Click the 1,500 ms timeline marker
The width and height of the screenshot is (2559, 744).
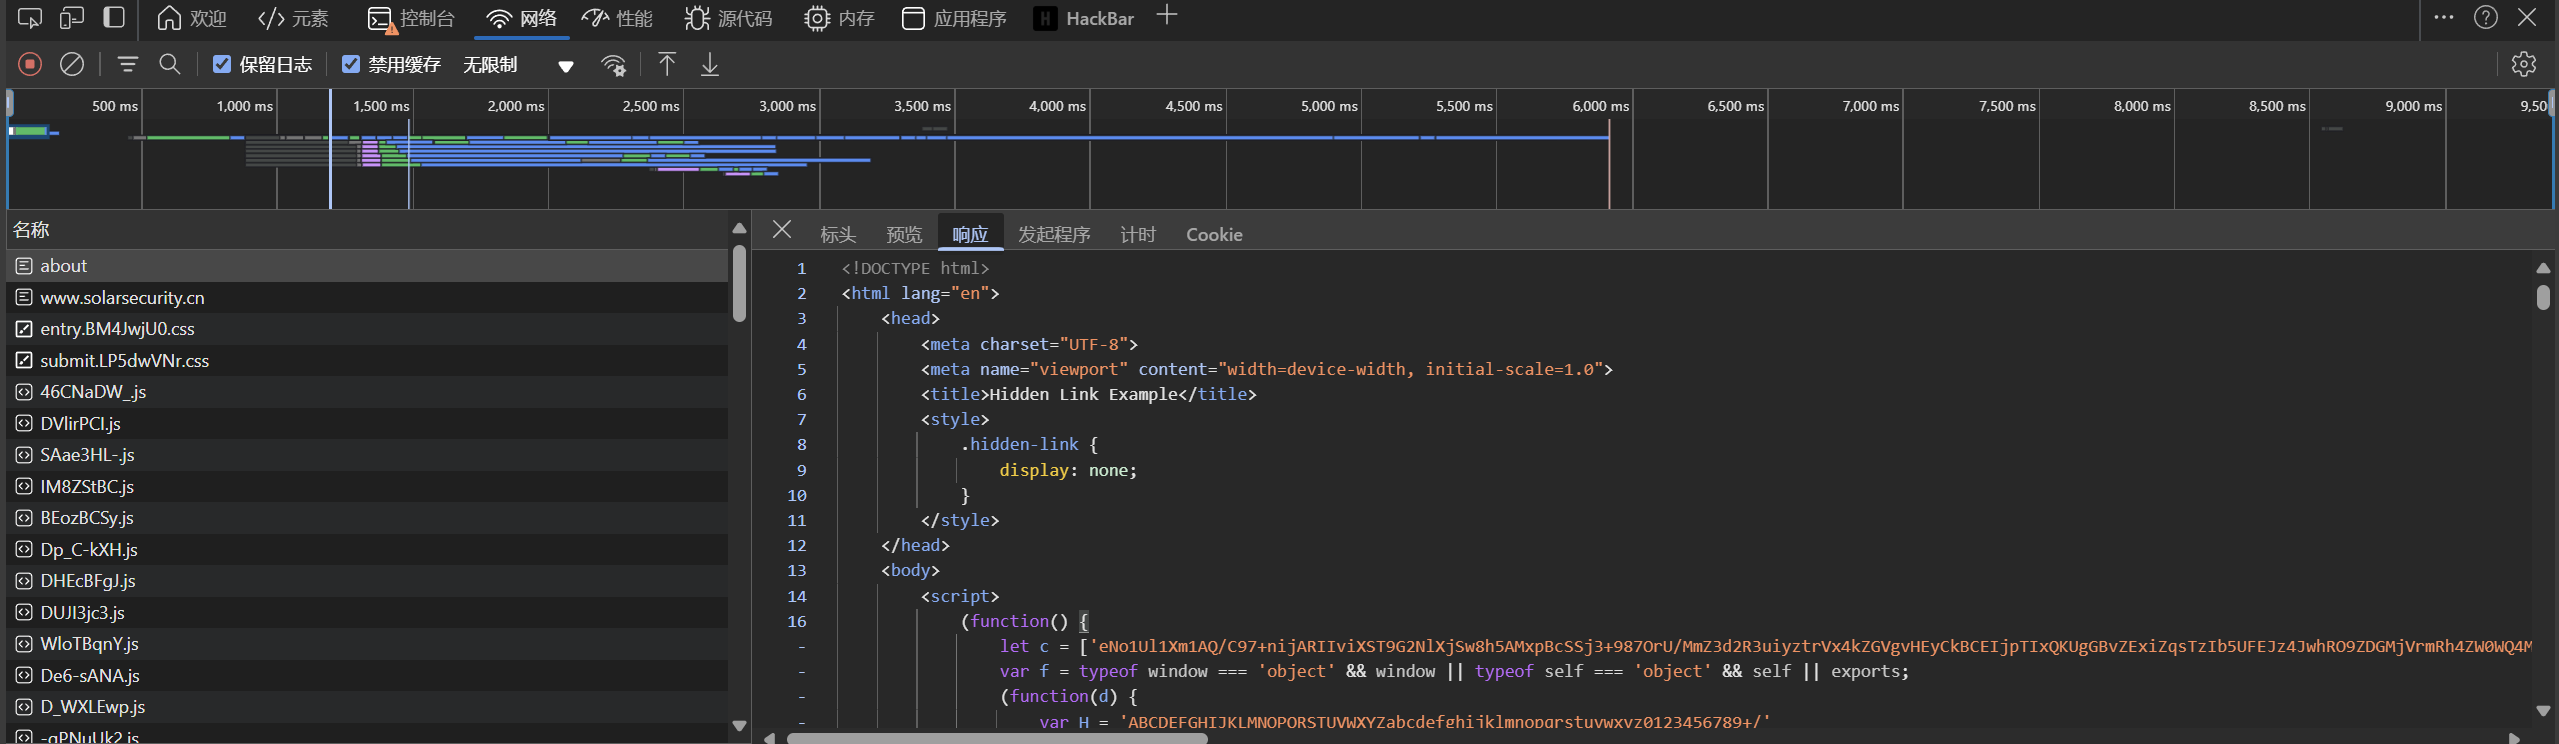coord(380,106)
